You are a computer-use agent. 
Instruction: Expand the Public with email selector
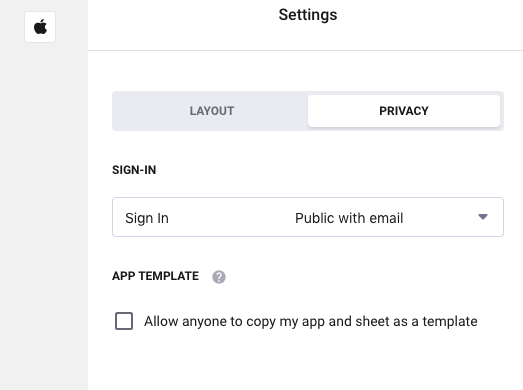[x=308, y=217]
